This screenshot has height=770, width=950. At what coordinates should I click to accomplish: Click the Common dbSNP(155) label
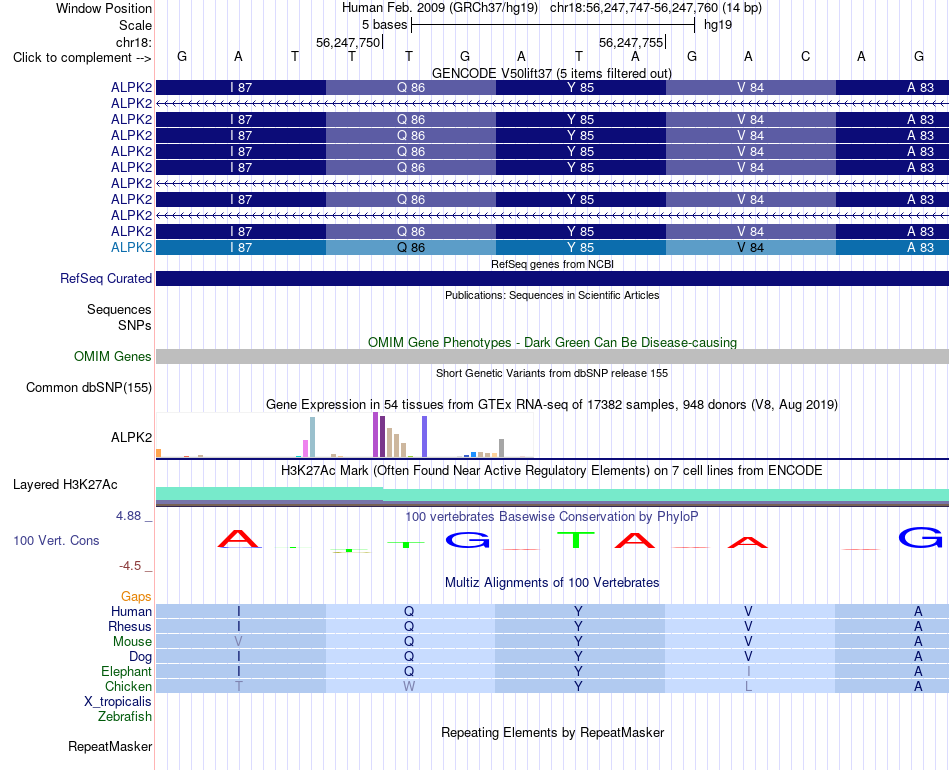[89, 388]
